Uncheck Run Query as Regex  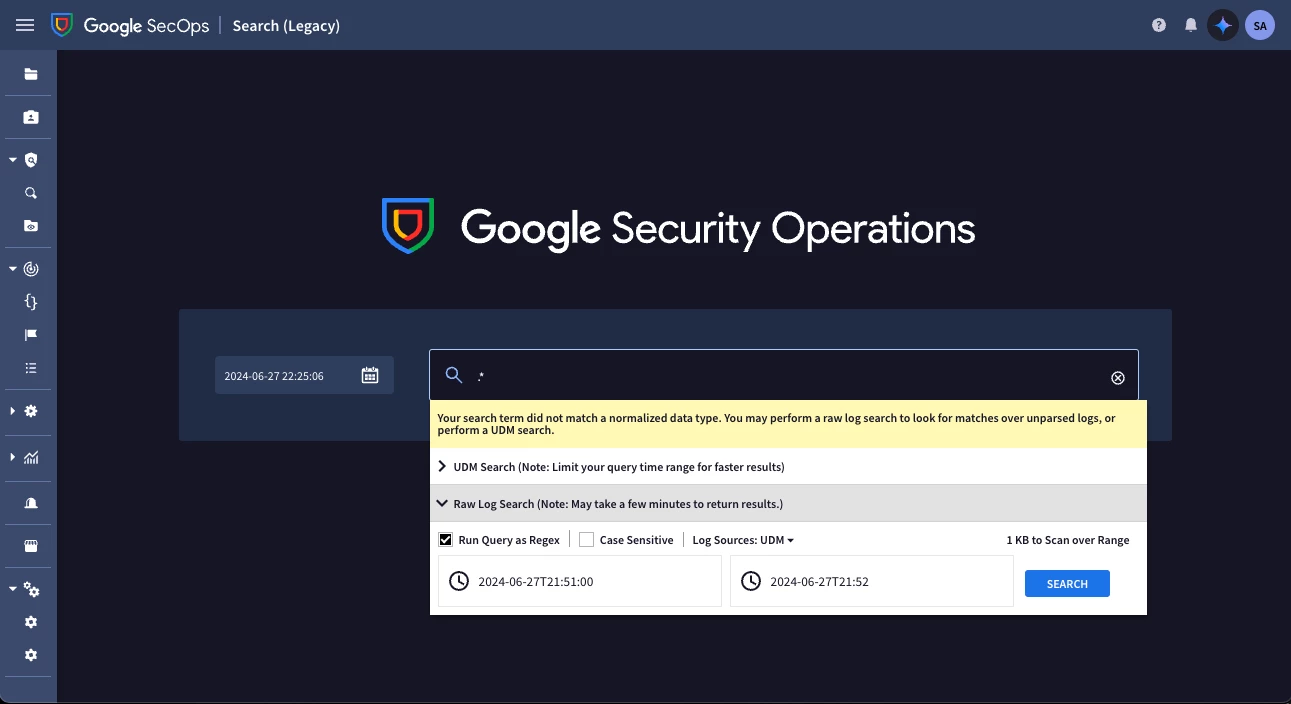click(x=446, y=540)
